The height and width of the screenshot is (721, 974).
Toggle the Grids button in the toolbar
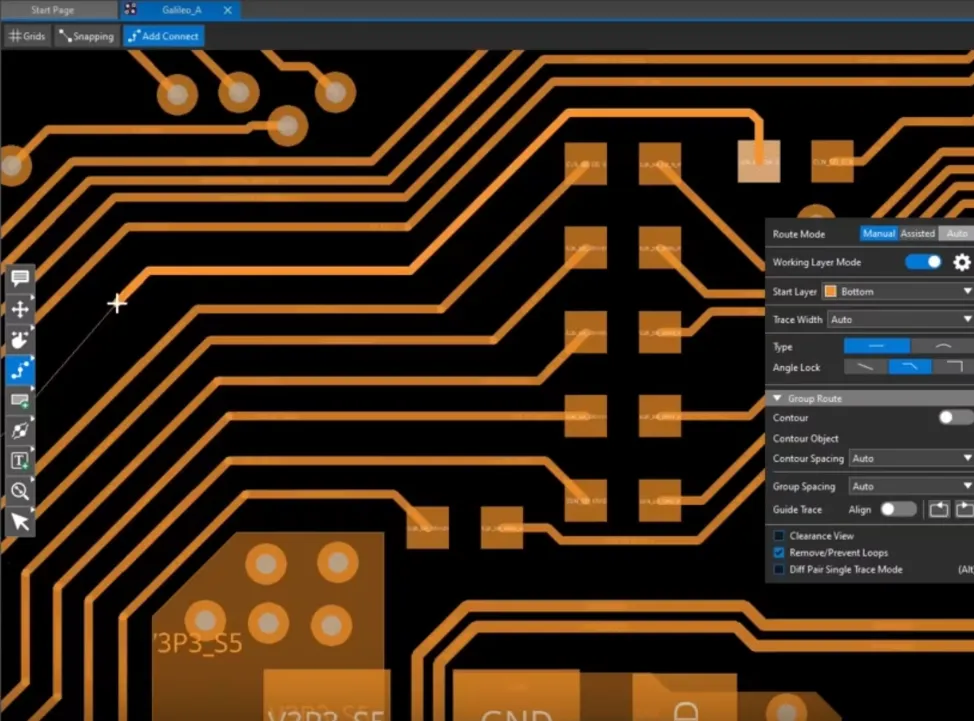27,36
